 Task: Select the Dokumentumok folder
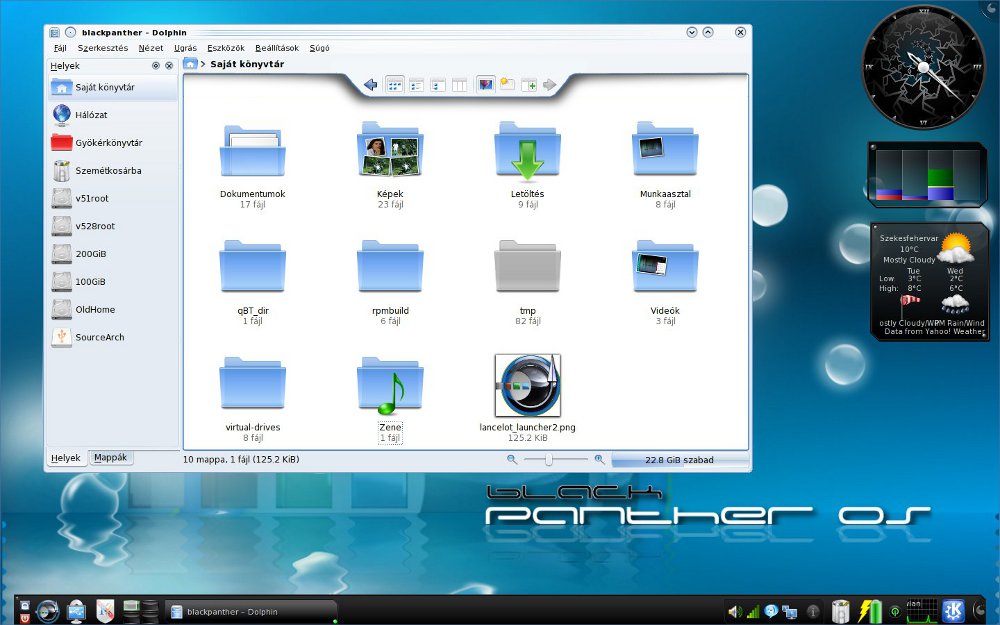coord(253,166)
